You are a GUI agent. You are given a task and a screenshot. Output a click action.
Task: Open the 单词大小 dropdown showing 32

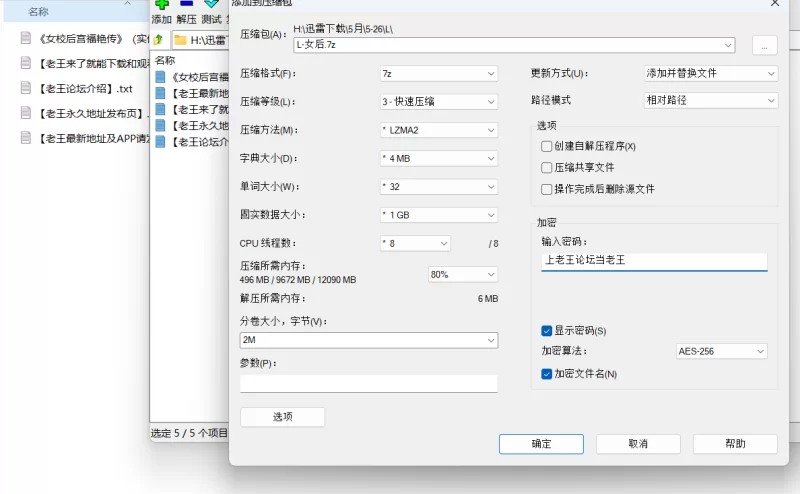439,187
